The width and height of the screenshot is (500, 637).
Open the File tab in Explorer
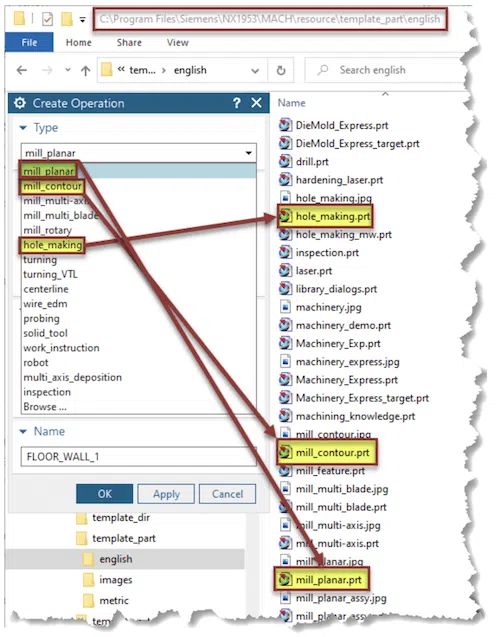click(x=29, y=42)
